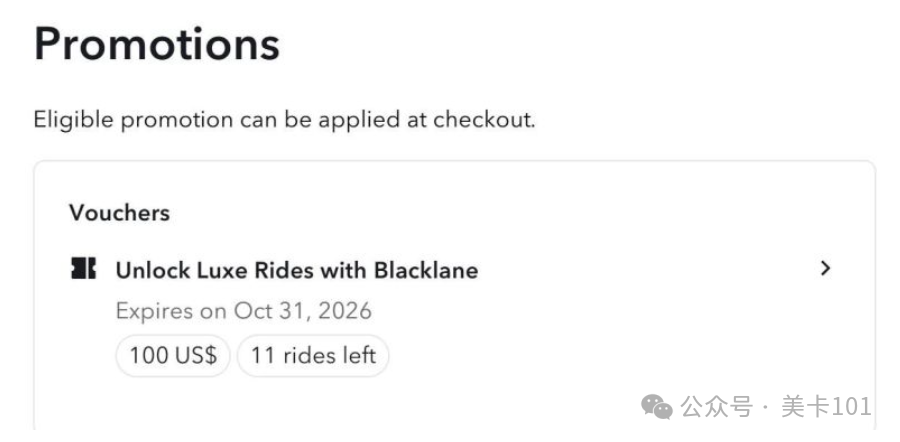Click the year 2026 in the expiry date
The height and width of the screenshot is (442, 900).
coord(345,311)
